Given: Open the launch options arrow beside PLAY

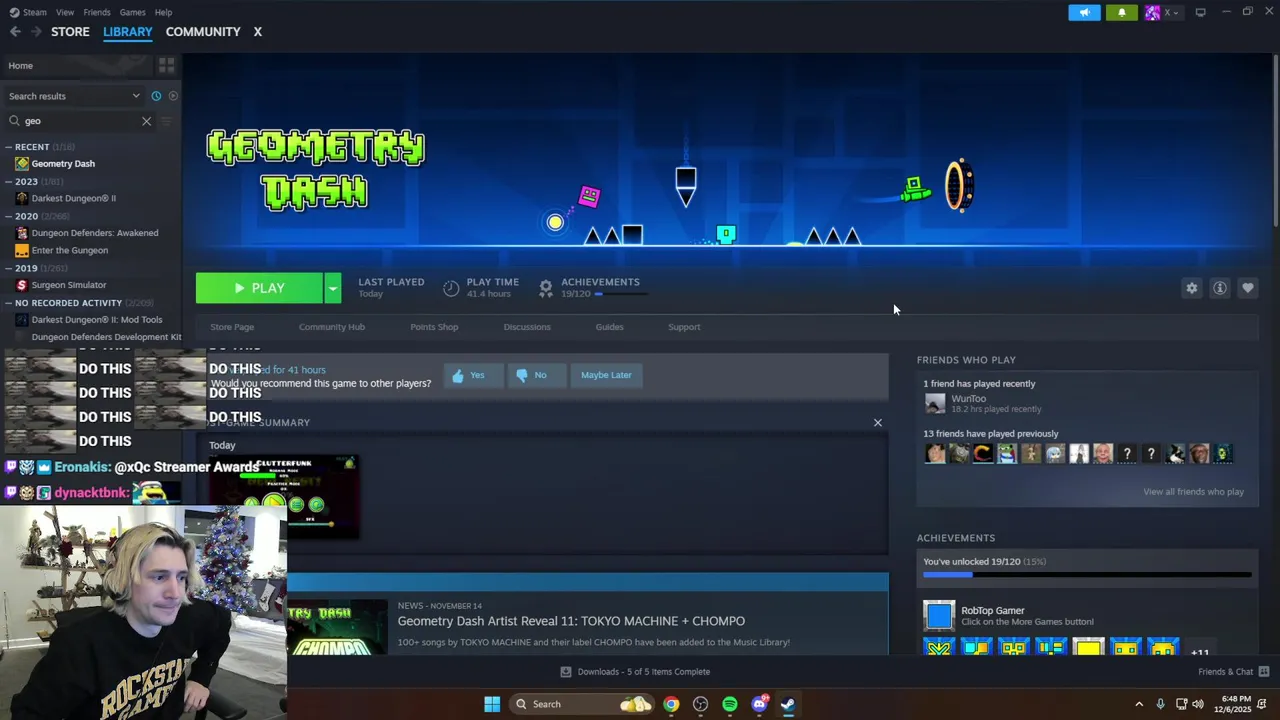Looking at the screenshot, I should (x=333, y=288).
